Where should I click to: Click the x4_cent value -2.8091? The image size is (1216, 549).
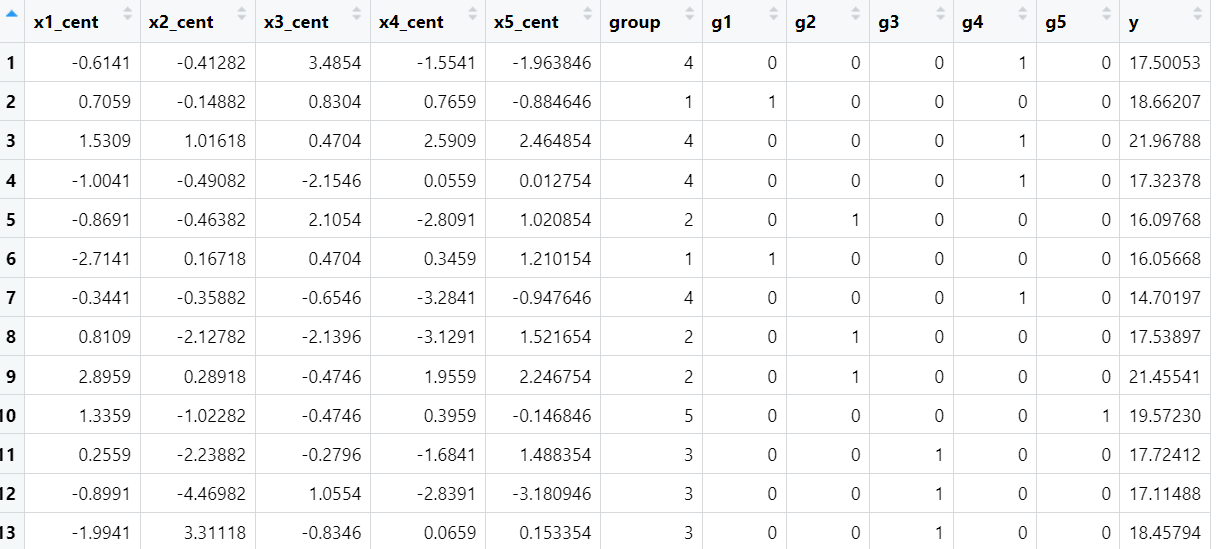coord(447,220)
